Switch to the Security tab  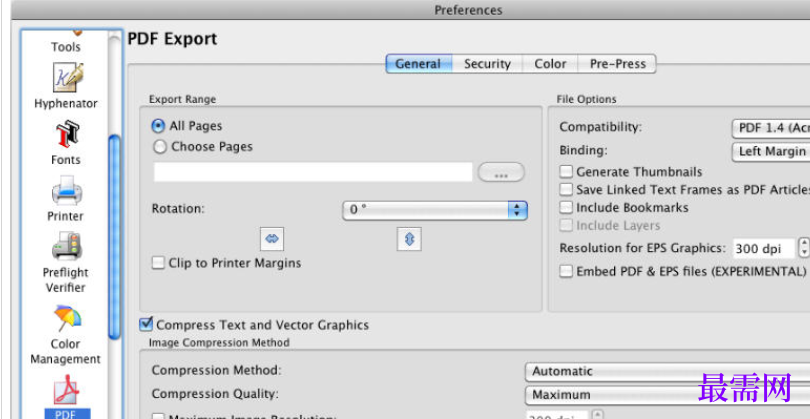click(487, 64)
